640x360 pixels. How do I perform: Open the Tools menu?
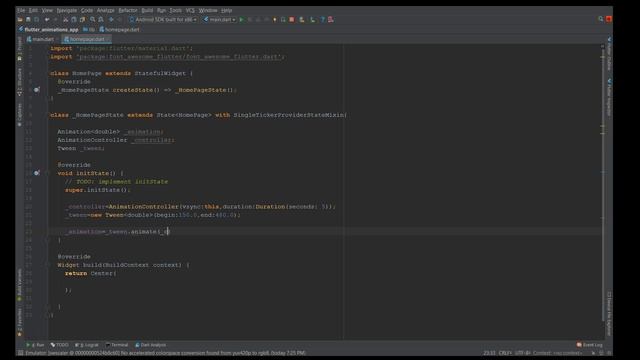tap(176, 10)
